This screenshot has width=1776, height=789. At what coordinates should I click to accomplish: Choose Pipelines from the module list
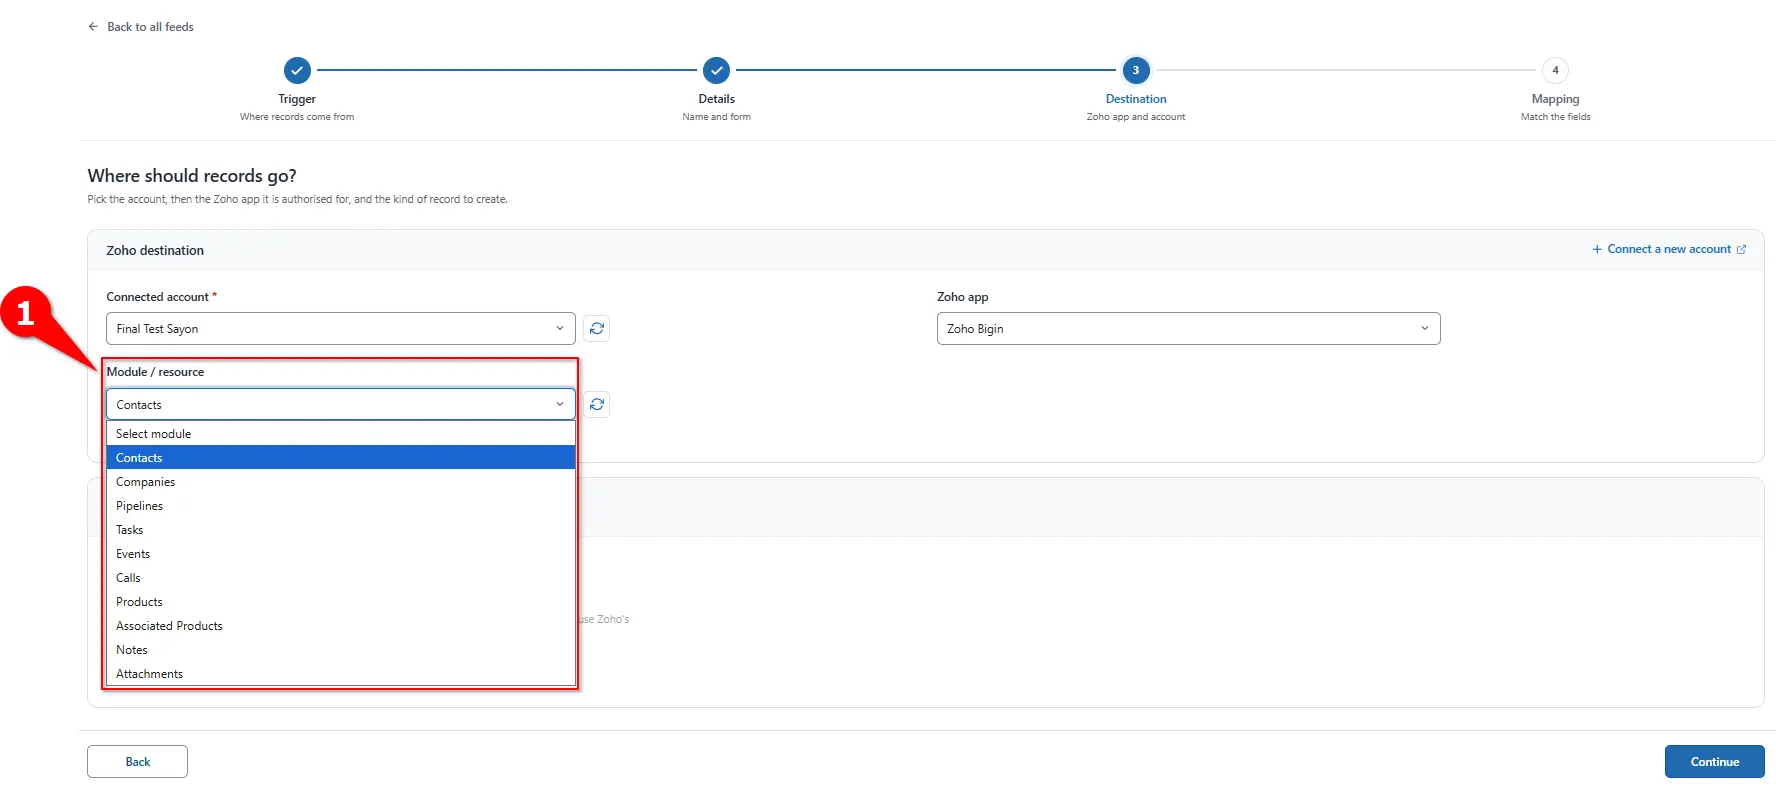(341, 506)
